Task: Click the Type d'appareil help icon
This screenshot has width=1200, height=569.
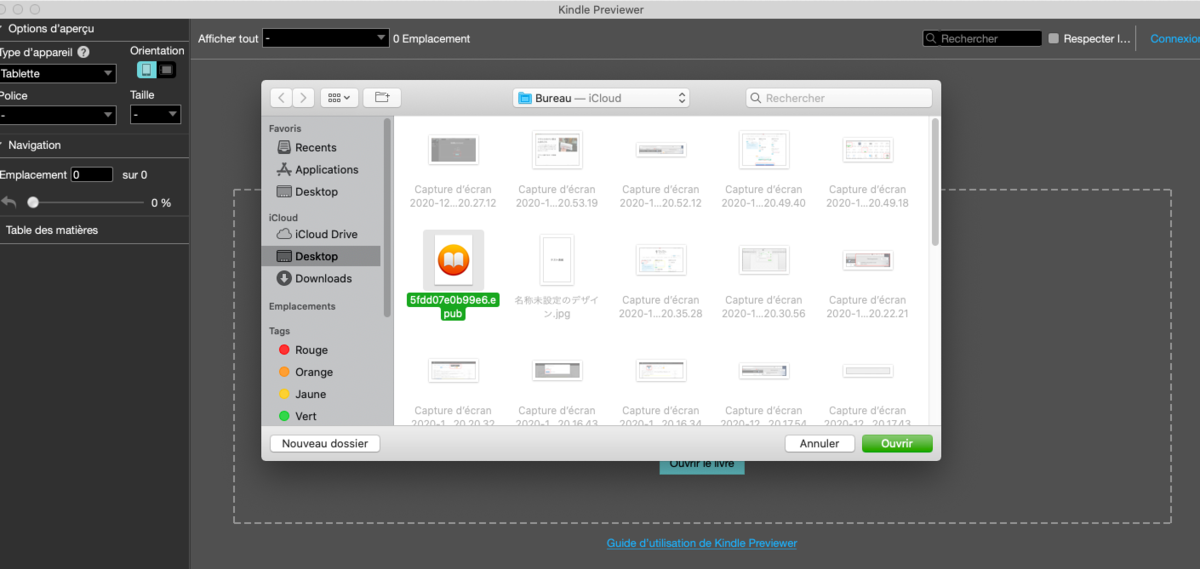Action: click(83, 52)
